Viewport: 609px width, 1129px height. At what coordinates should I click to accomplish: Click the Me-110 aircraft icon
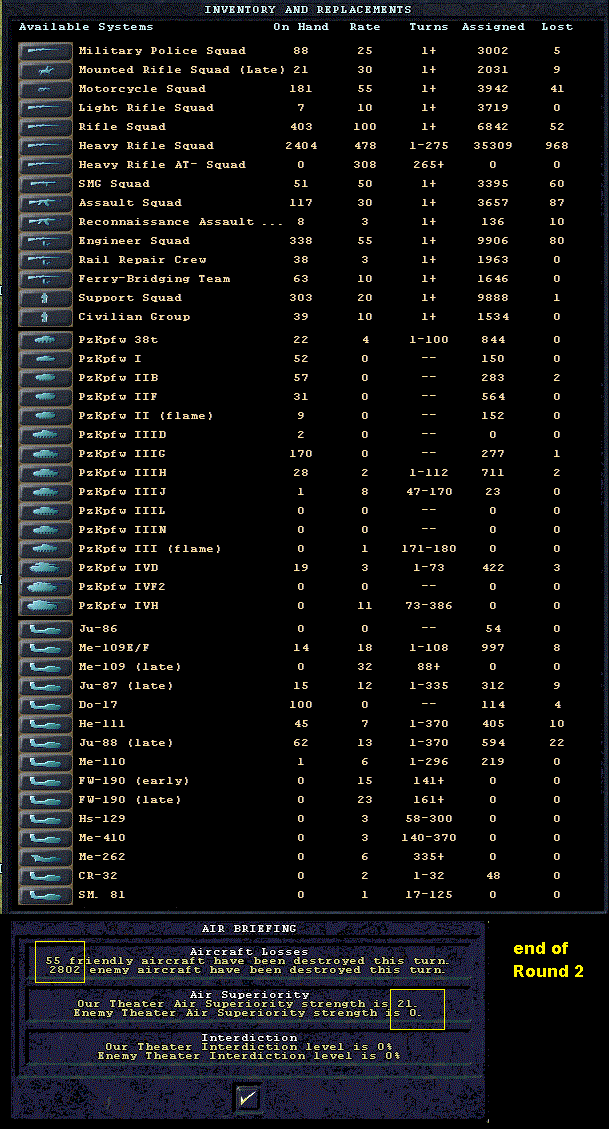(x=45, y=762)
